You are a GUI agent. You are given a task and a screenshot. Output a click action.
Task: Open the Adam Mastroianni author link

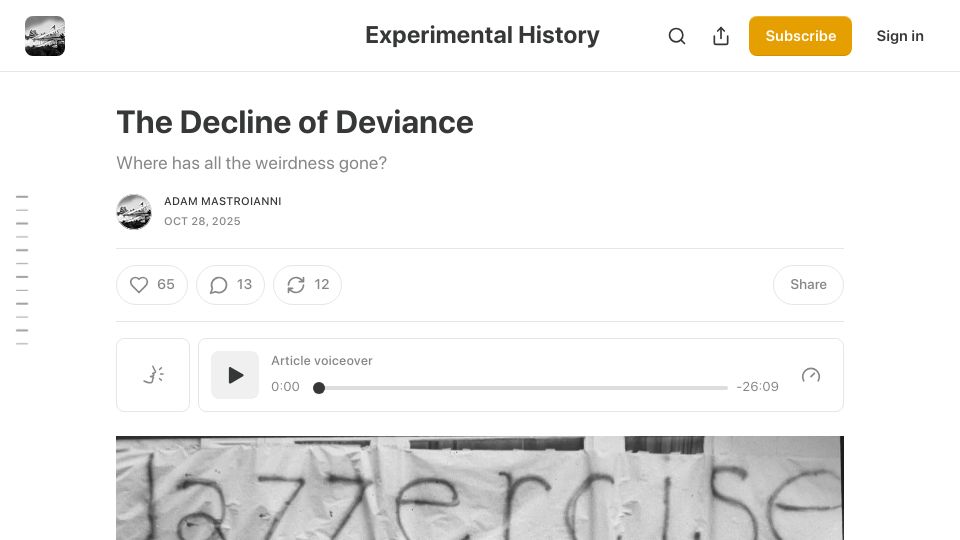[x=222, y=201]
